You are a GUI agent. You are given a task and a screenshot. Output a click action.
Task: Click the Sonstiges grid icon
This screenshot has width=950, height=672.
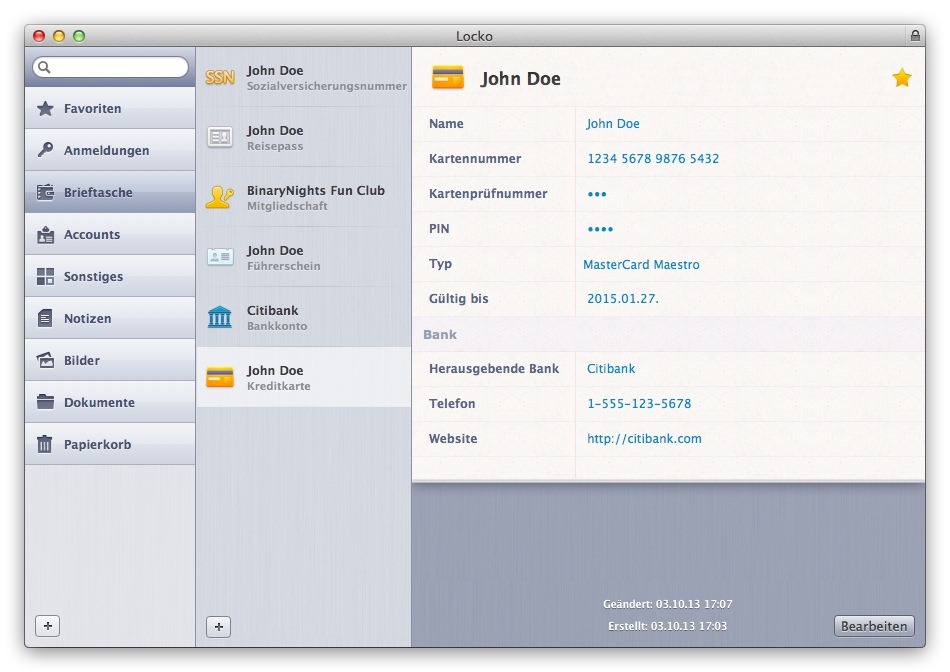click(x=45, y=276)
